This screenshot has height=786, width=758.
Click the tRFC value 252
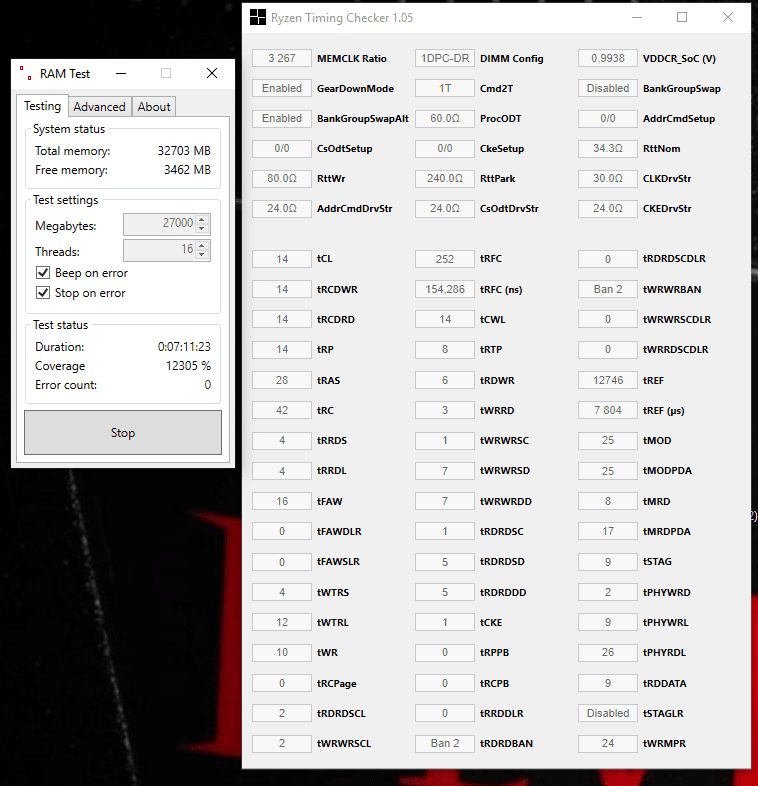tap(445, 259)
